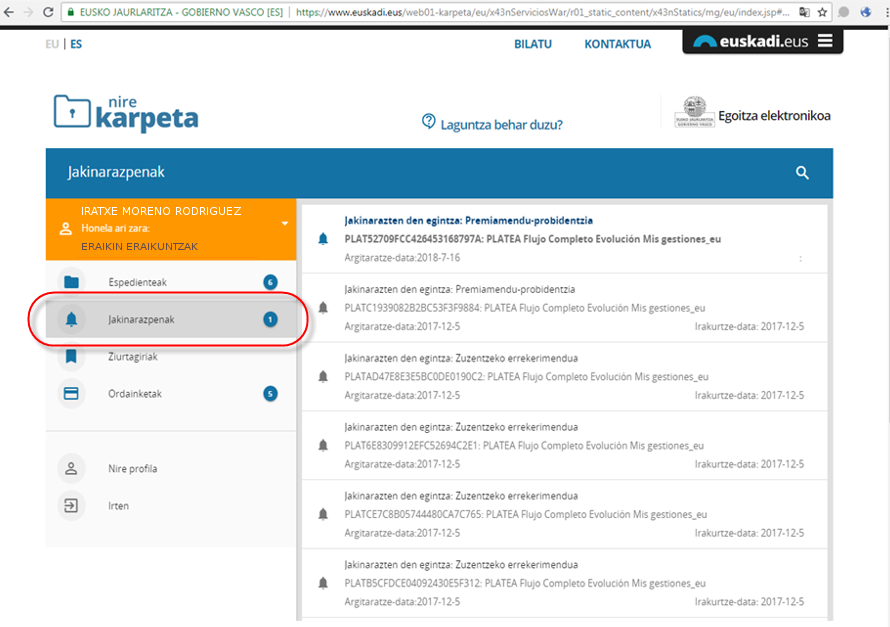This screenshot has width=890, height=627.
Task: Open the Ordainketak menu item
Action: click(134, 393)
